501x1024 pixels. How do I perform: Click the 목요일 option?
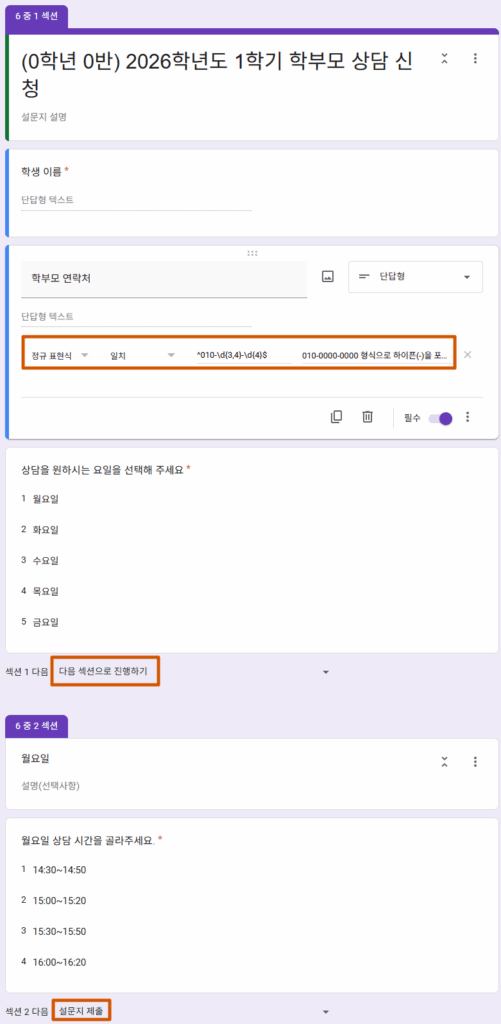click(46, 591)
